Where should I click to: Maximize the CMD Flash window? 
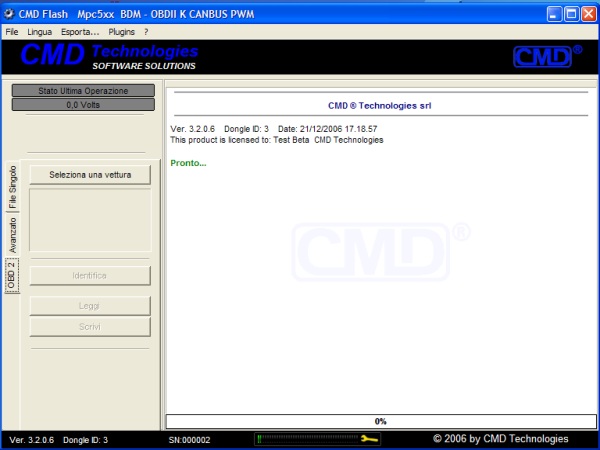point(572,14)
